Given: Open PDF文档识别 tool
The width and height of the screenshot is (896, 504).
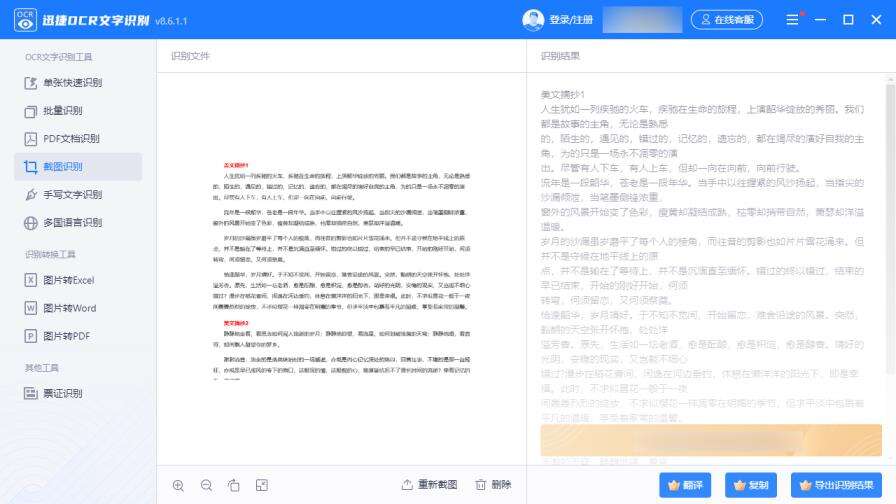Looking at the screenshot, I should [62, 139].
